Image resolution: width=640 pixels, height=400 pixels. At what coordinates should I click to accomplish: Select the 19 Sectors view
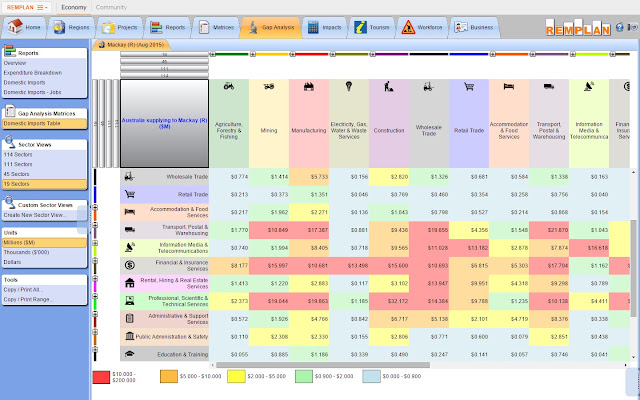(x=44, y=184)
